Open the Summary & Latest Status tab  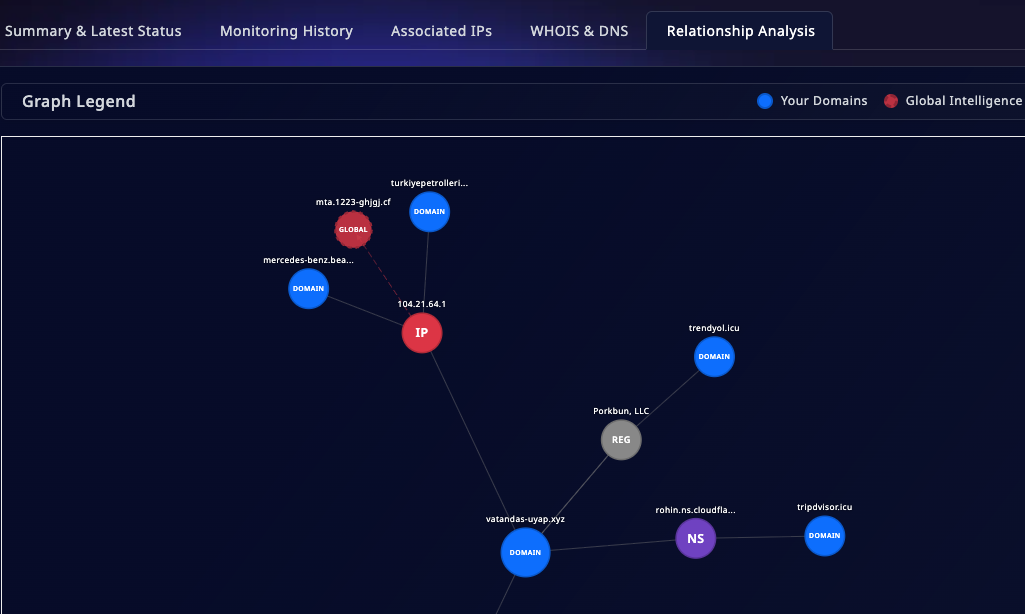point(93,31)
